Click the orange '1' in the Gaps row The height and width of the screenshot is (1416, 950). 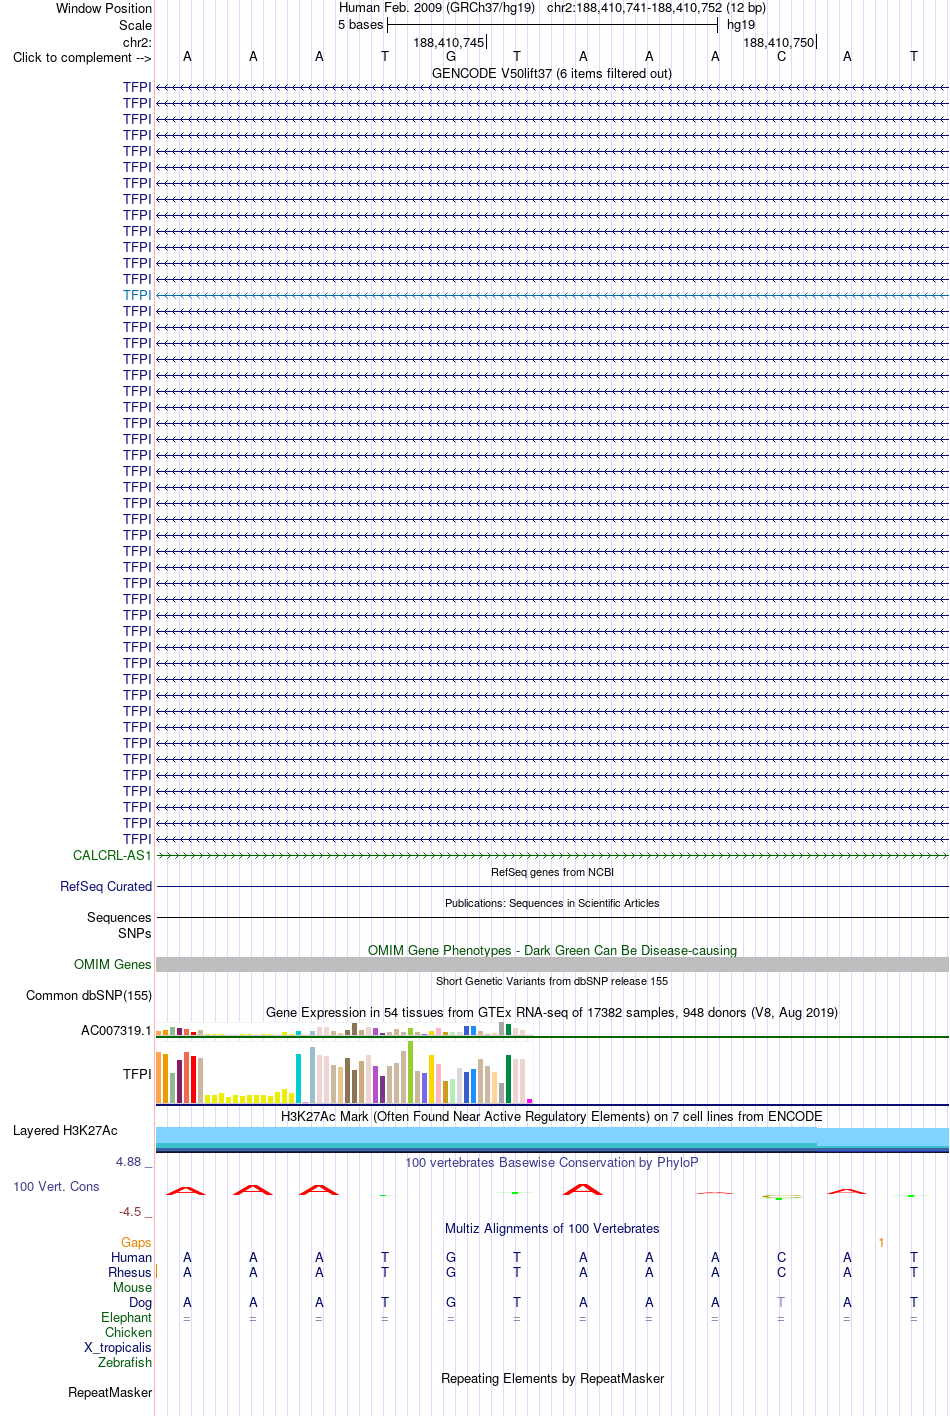point(881,1242)
